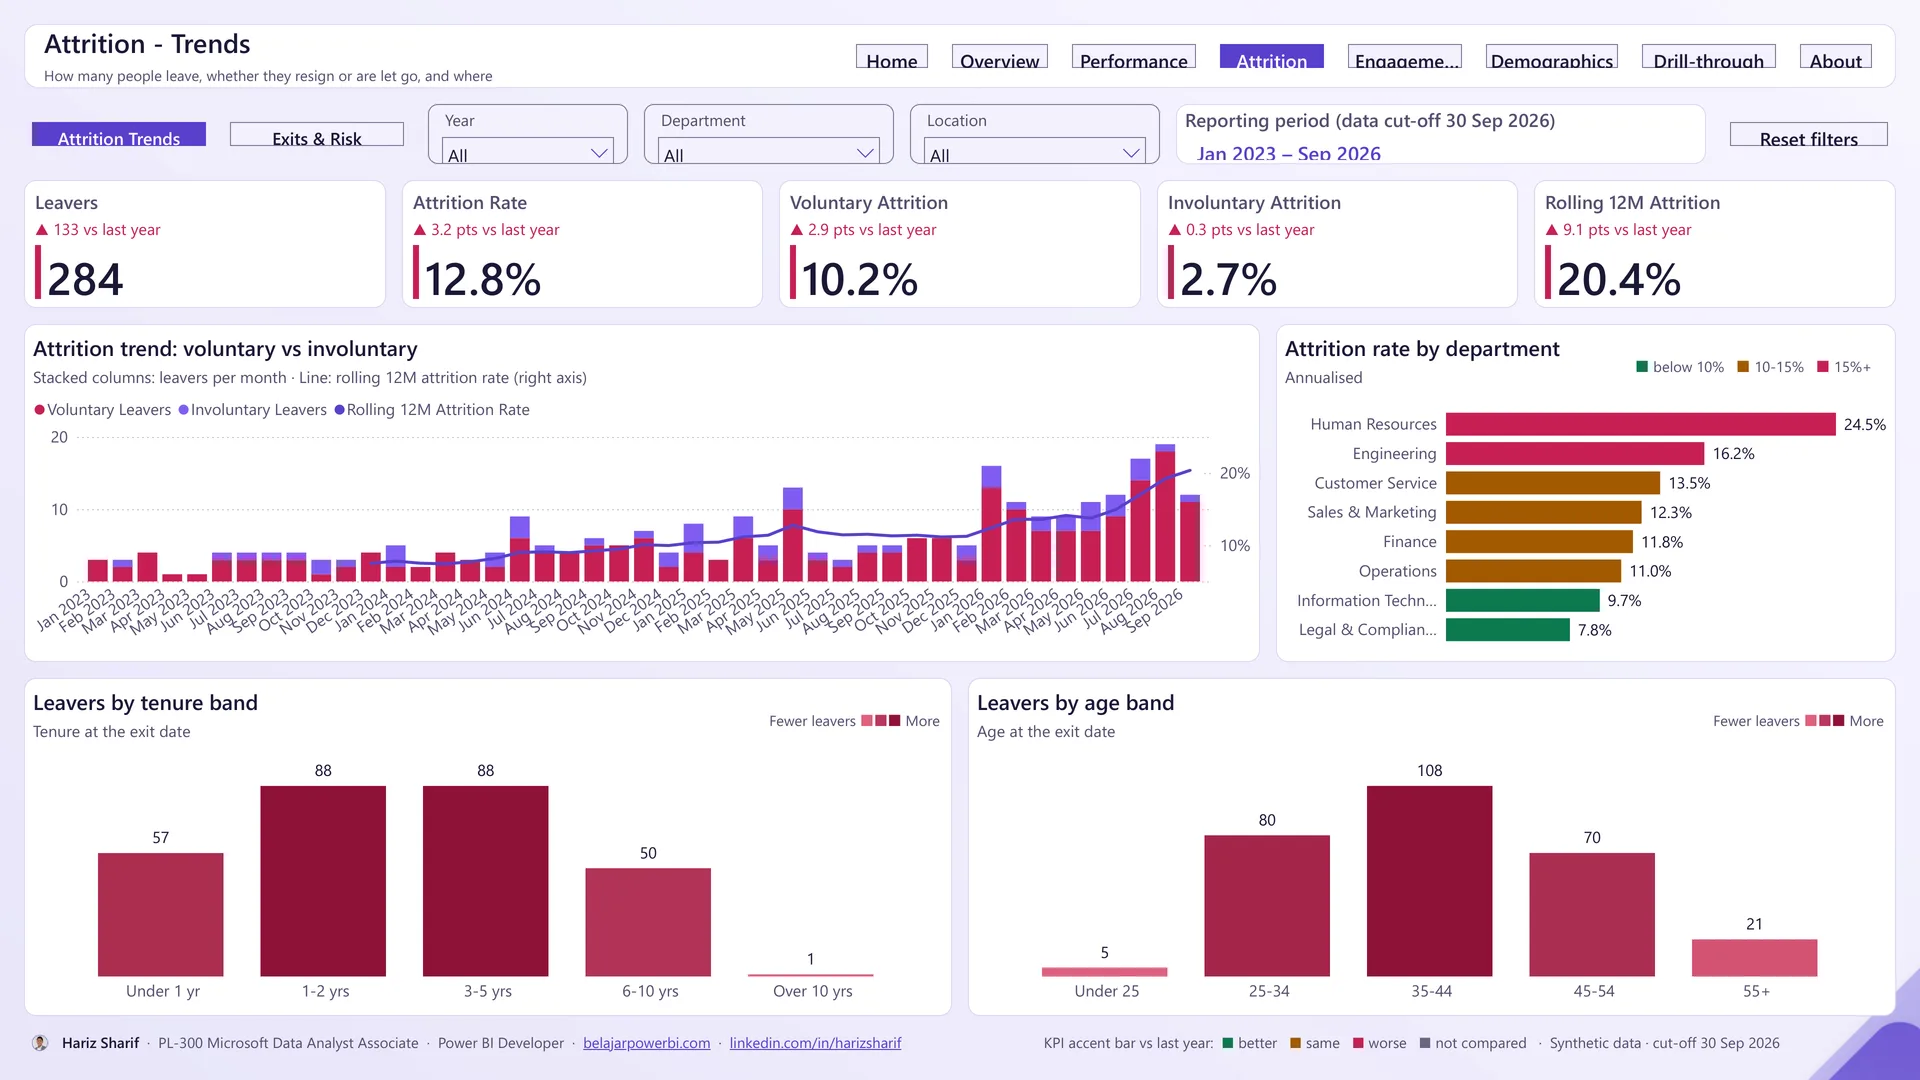Image resolution: width=1920 pixels, height=1080 pixels.
Task: Open the Engagement page tab
Action: pyautogui.click(x=1405, y=57)
